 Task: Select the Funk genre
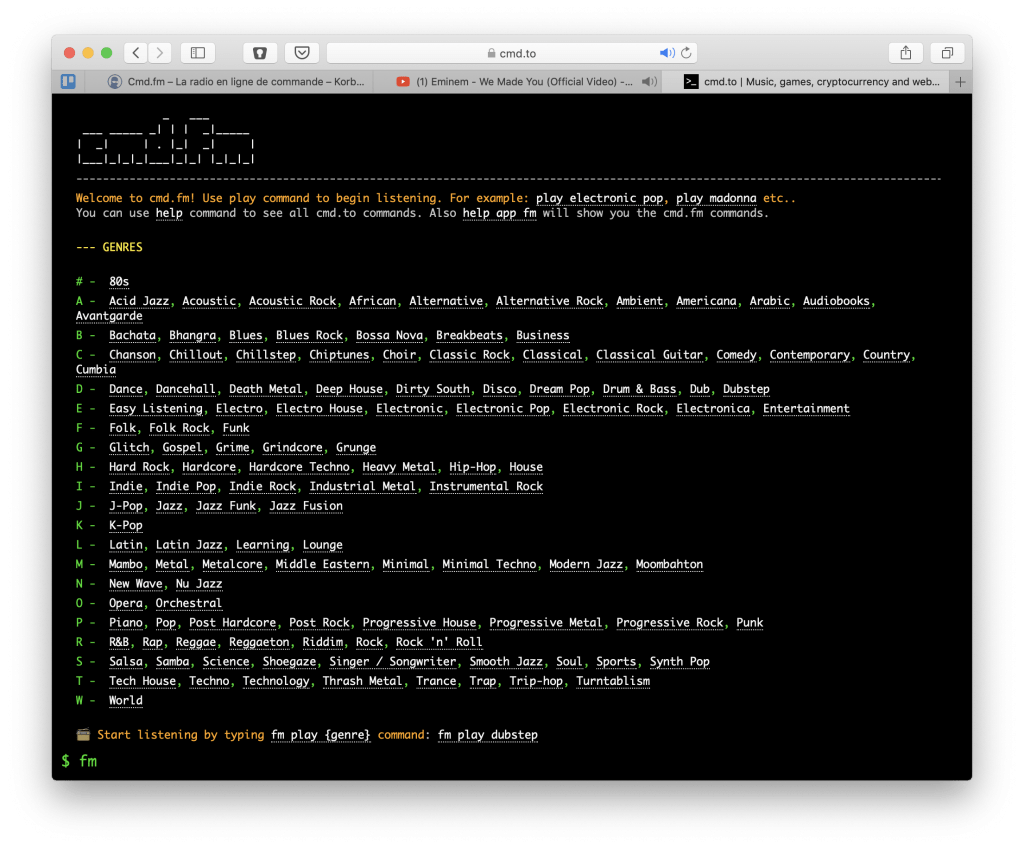tap(236, 428)
